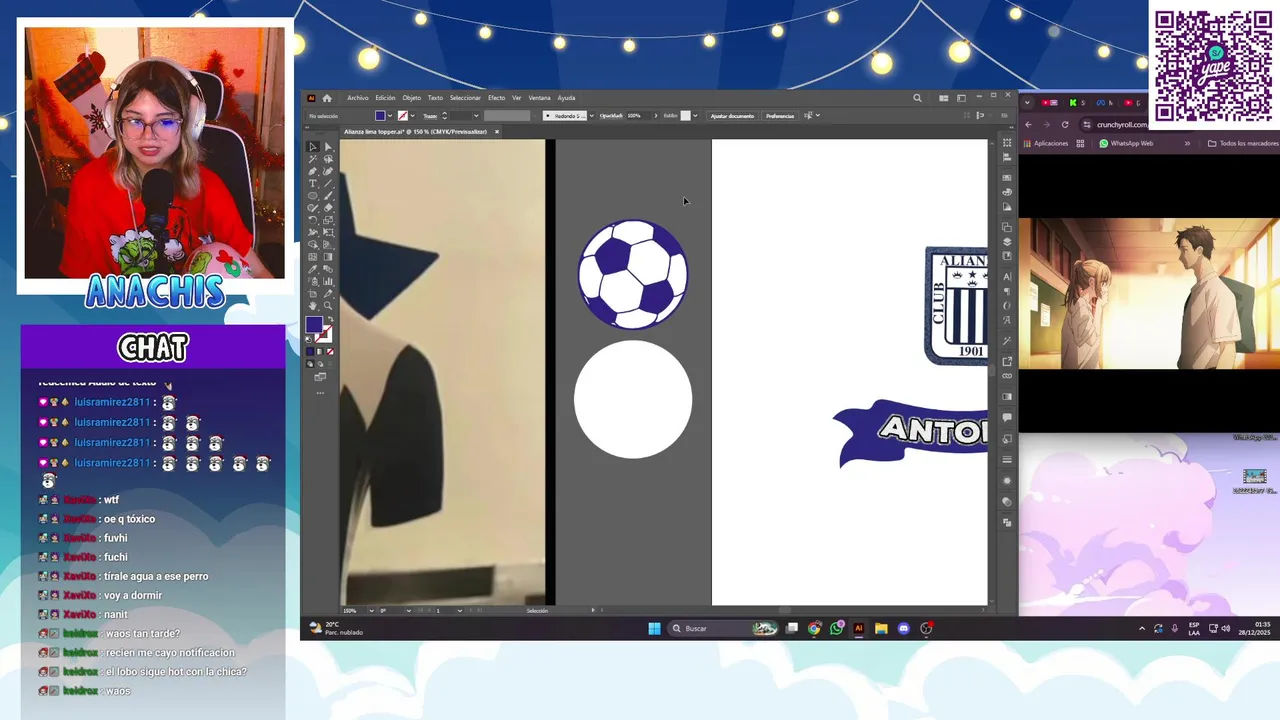
Task: Reset to default fill and stroke
Action: point(309,339)
